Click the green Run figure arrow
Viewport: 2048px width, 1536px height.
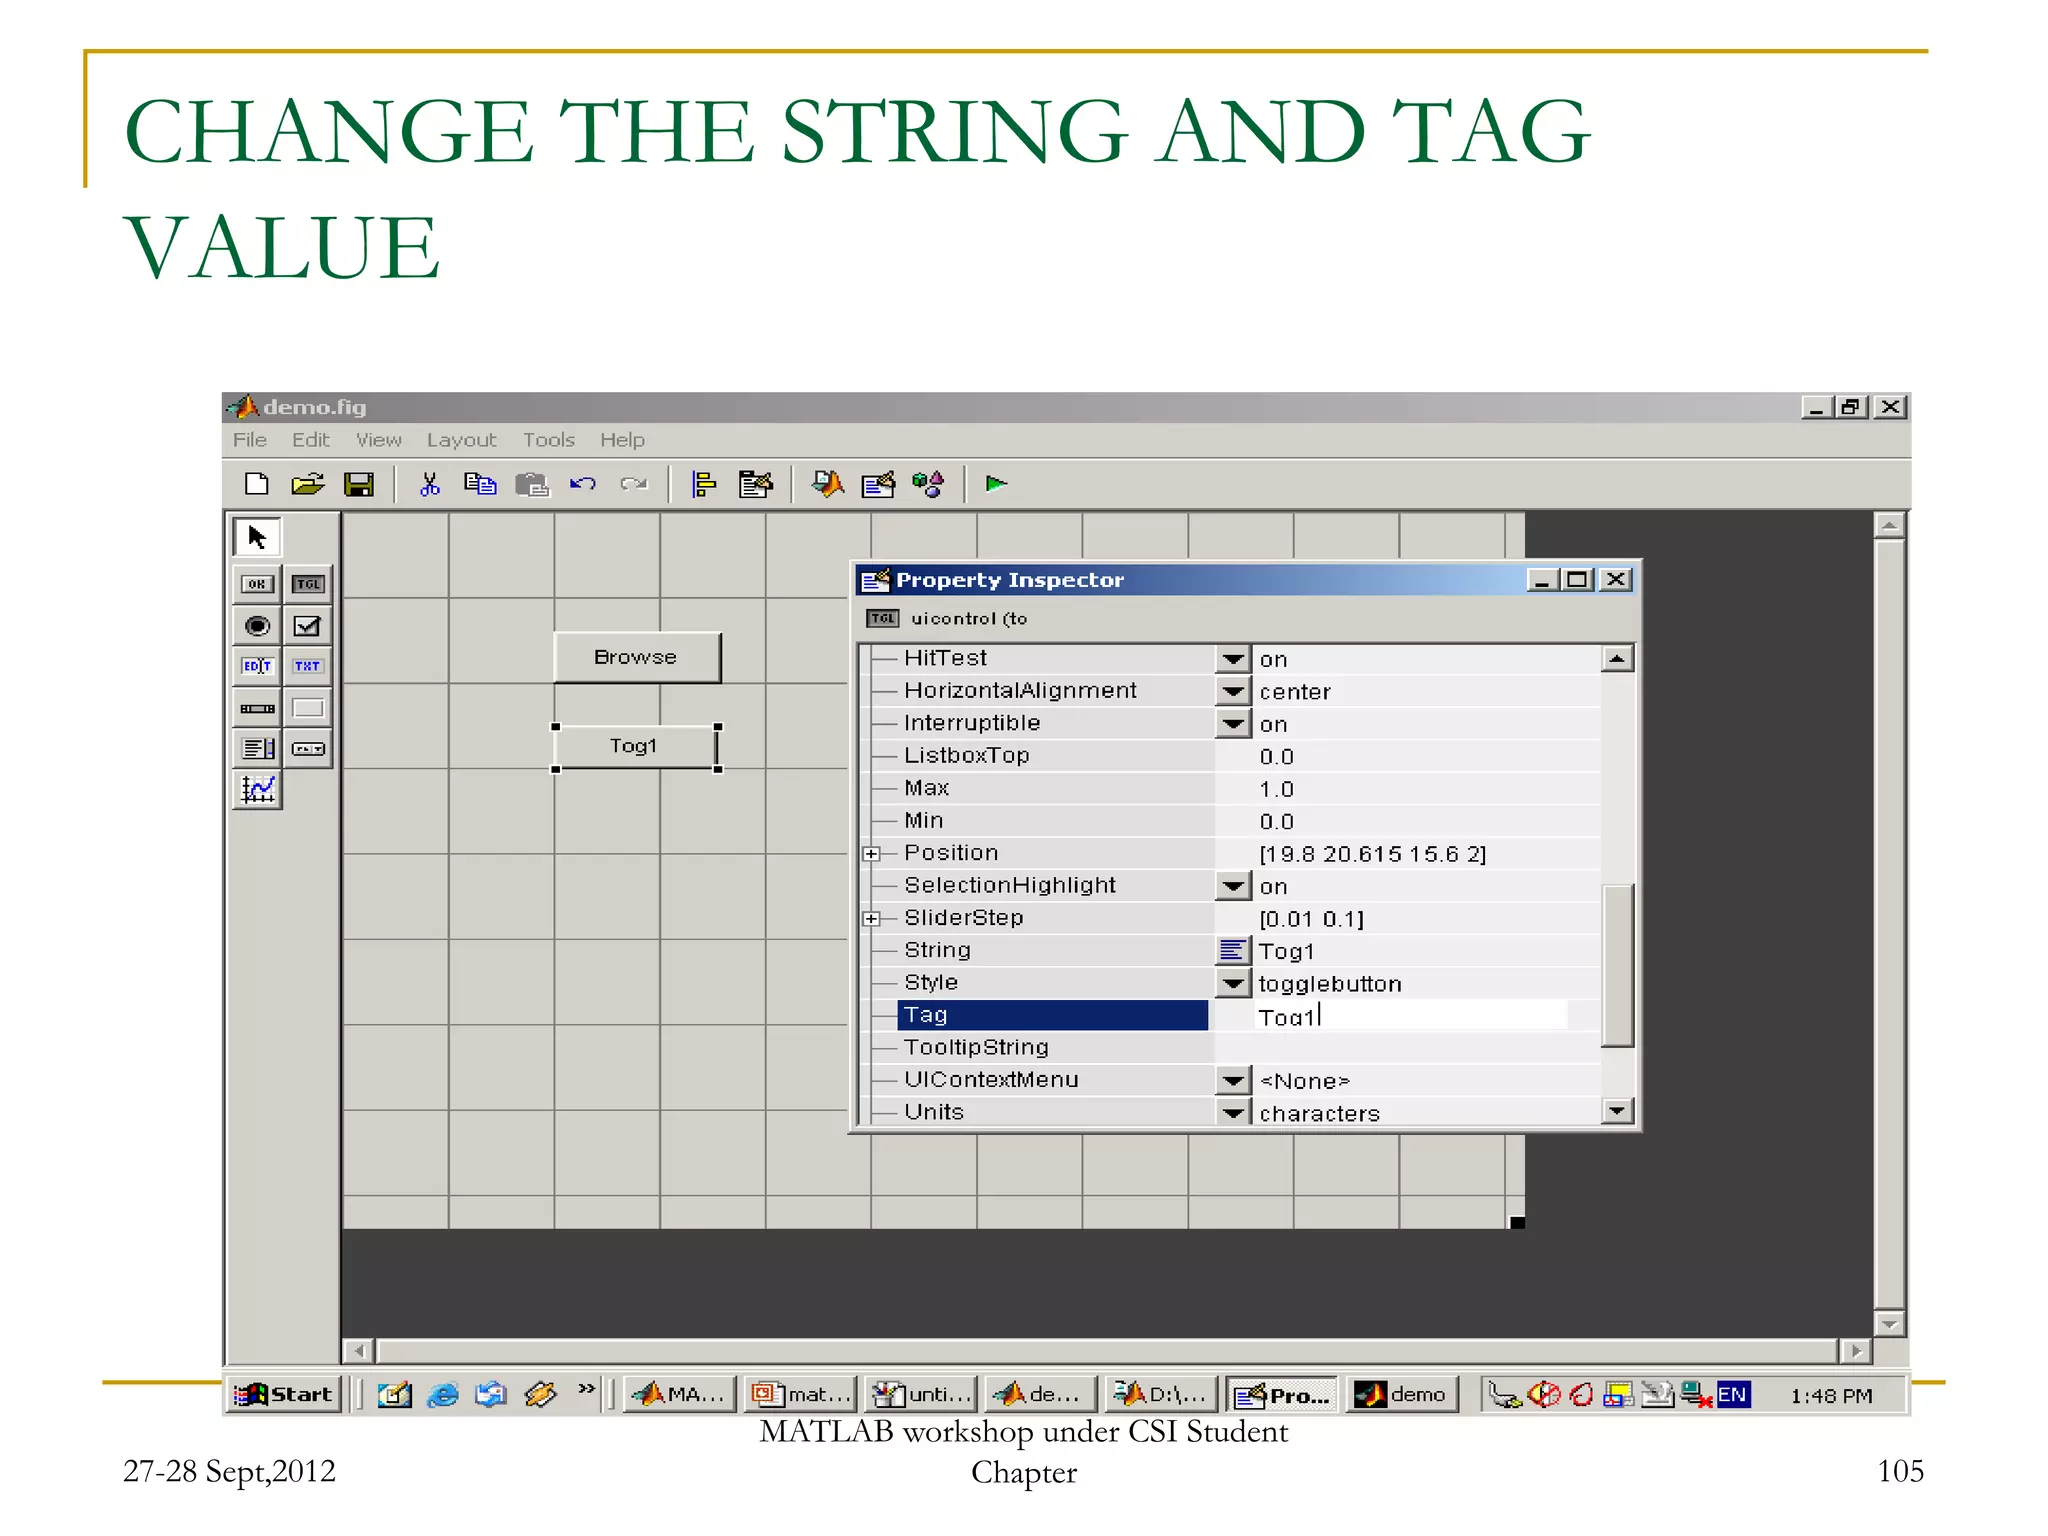coord(995,484)
